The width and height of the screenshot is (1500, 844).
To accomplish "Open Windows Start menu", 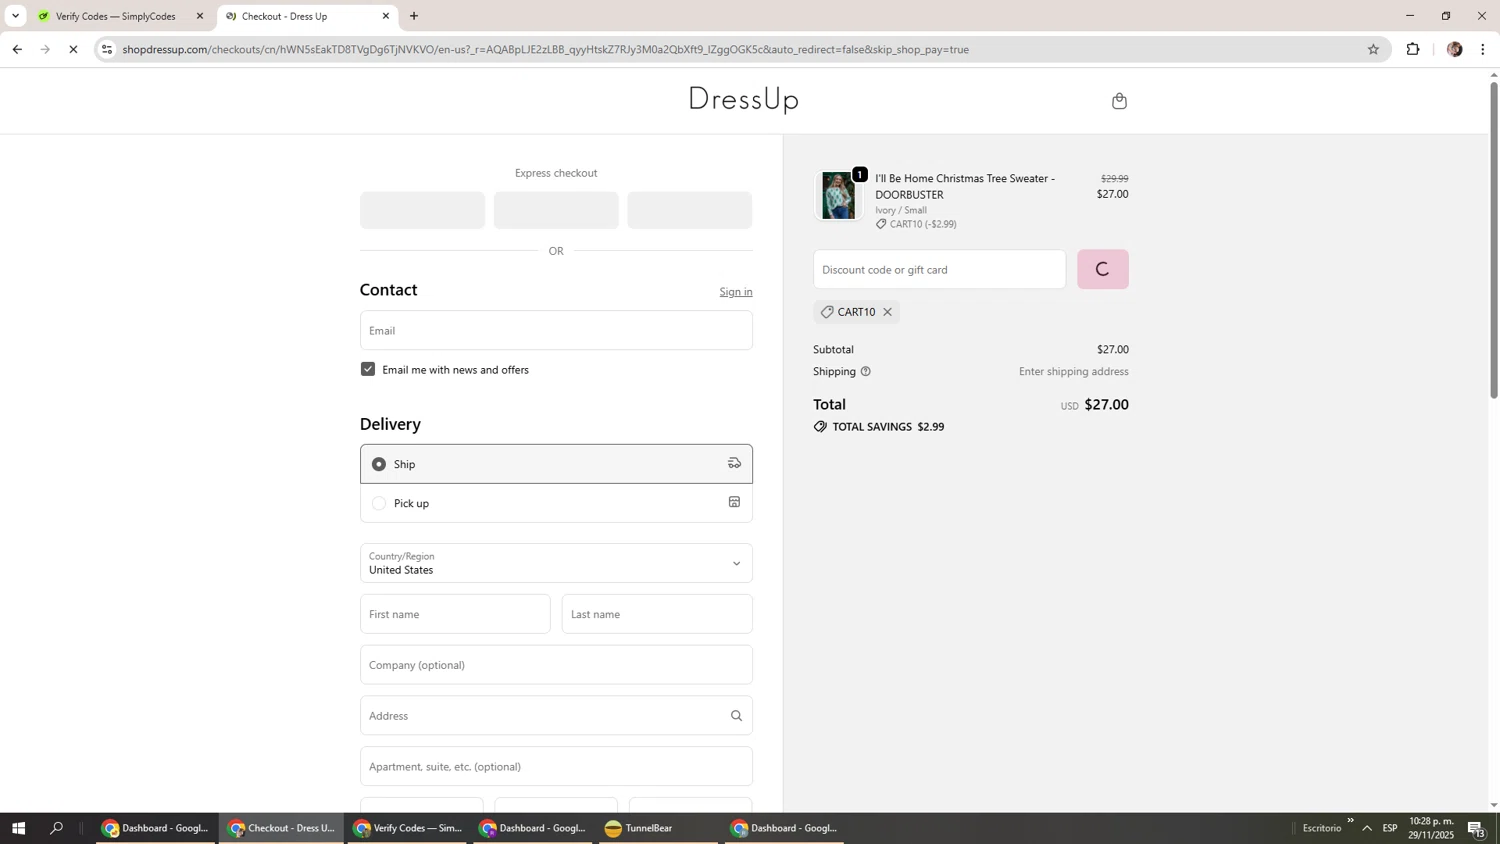I will point(18,828).
